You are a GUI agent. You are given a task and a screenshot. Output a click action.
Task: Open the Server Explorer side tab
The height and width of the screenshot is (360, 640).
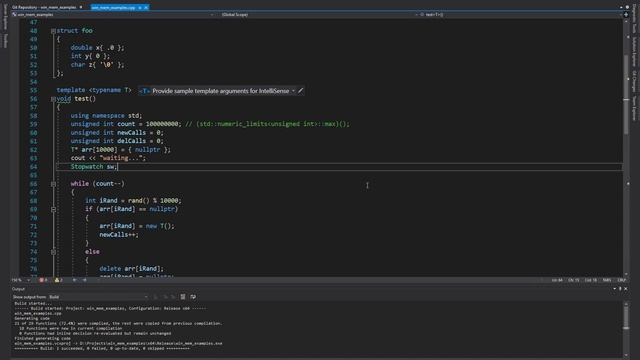click(x=5, y=17)
